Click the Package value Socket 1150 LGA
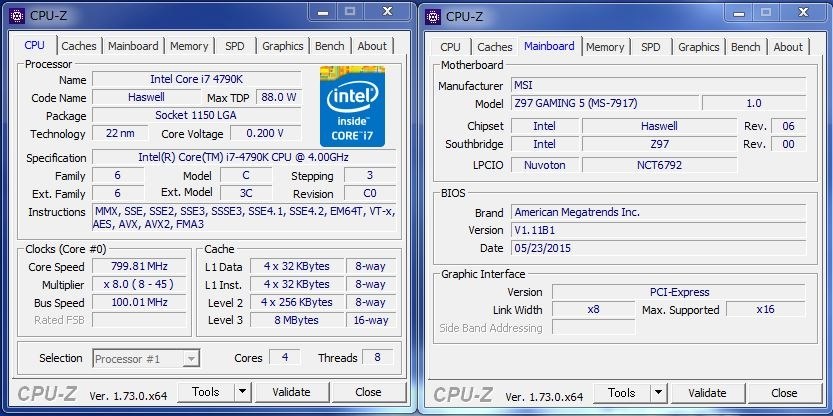Image resolution: width=833 pixels, height=416 pixels. click(x=197, y=115)
